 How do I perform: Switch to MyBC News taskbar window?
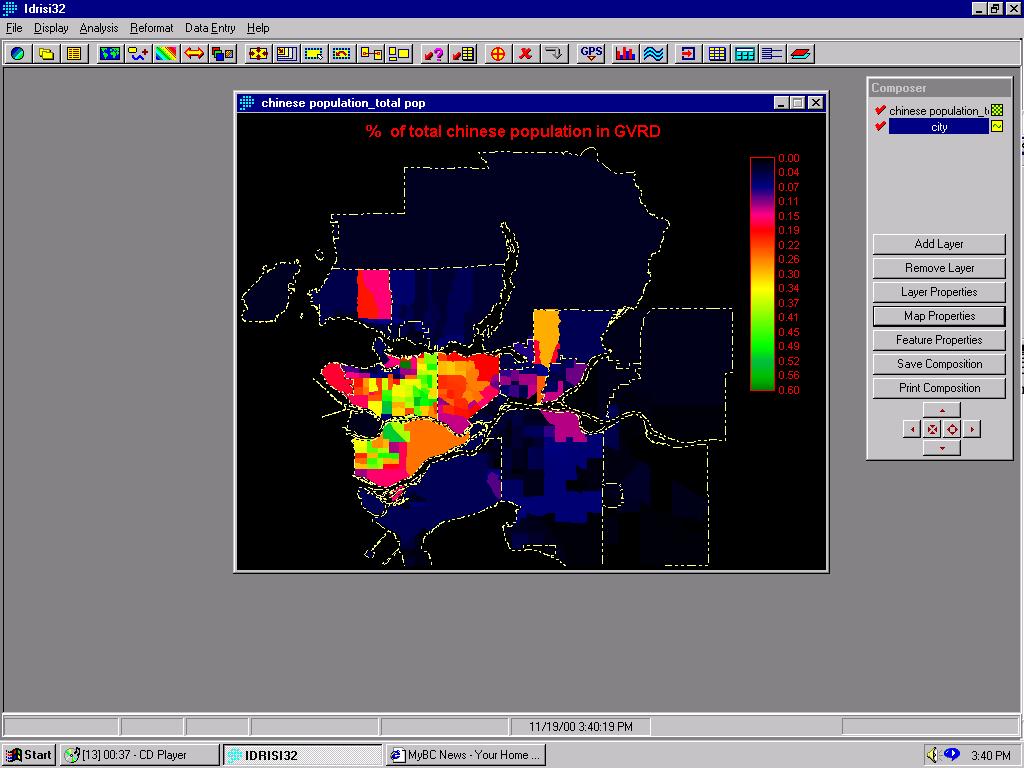tap(466, 755)
